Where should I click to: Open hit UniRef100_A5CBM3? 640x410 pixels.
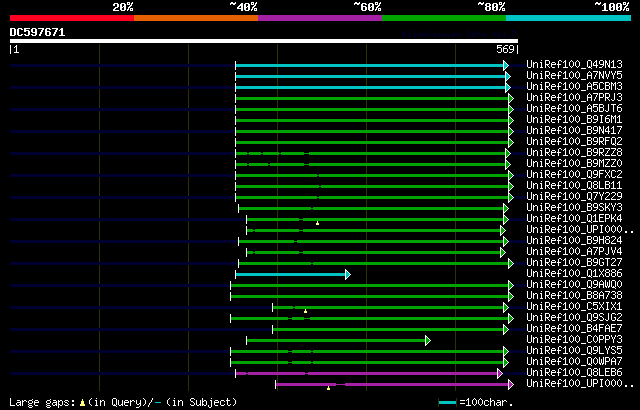tap(574, 86)
